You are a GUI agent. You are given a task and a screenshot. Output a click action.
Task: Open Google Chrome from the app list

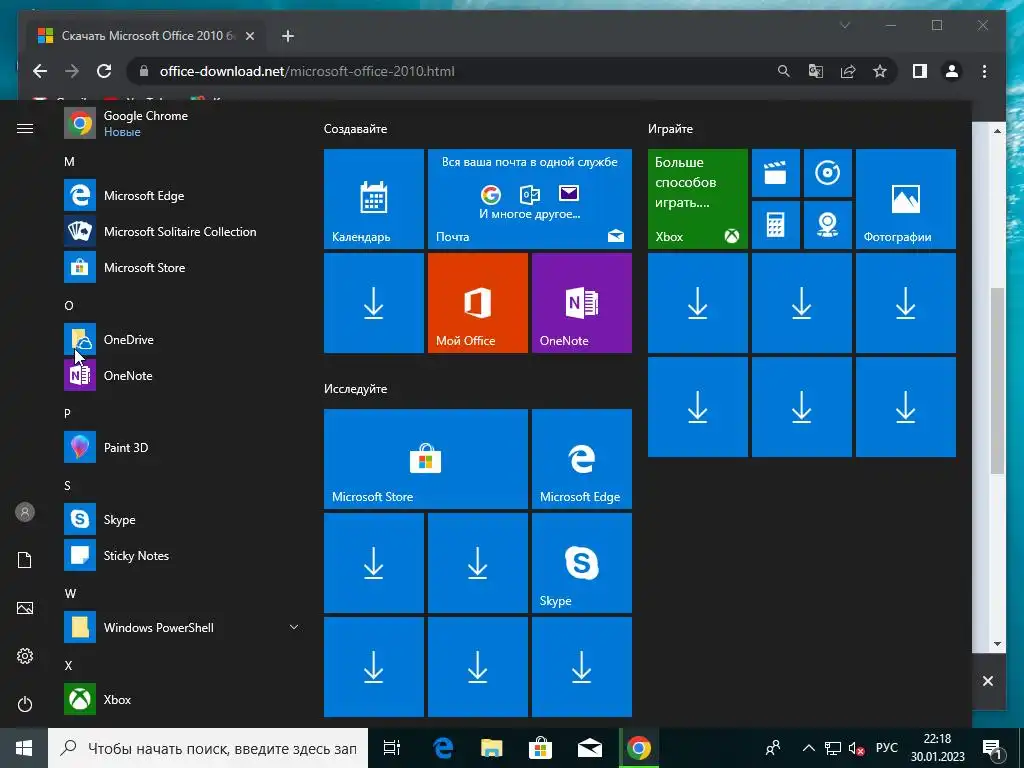180,123
